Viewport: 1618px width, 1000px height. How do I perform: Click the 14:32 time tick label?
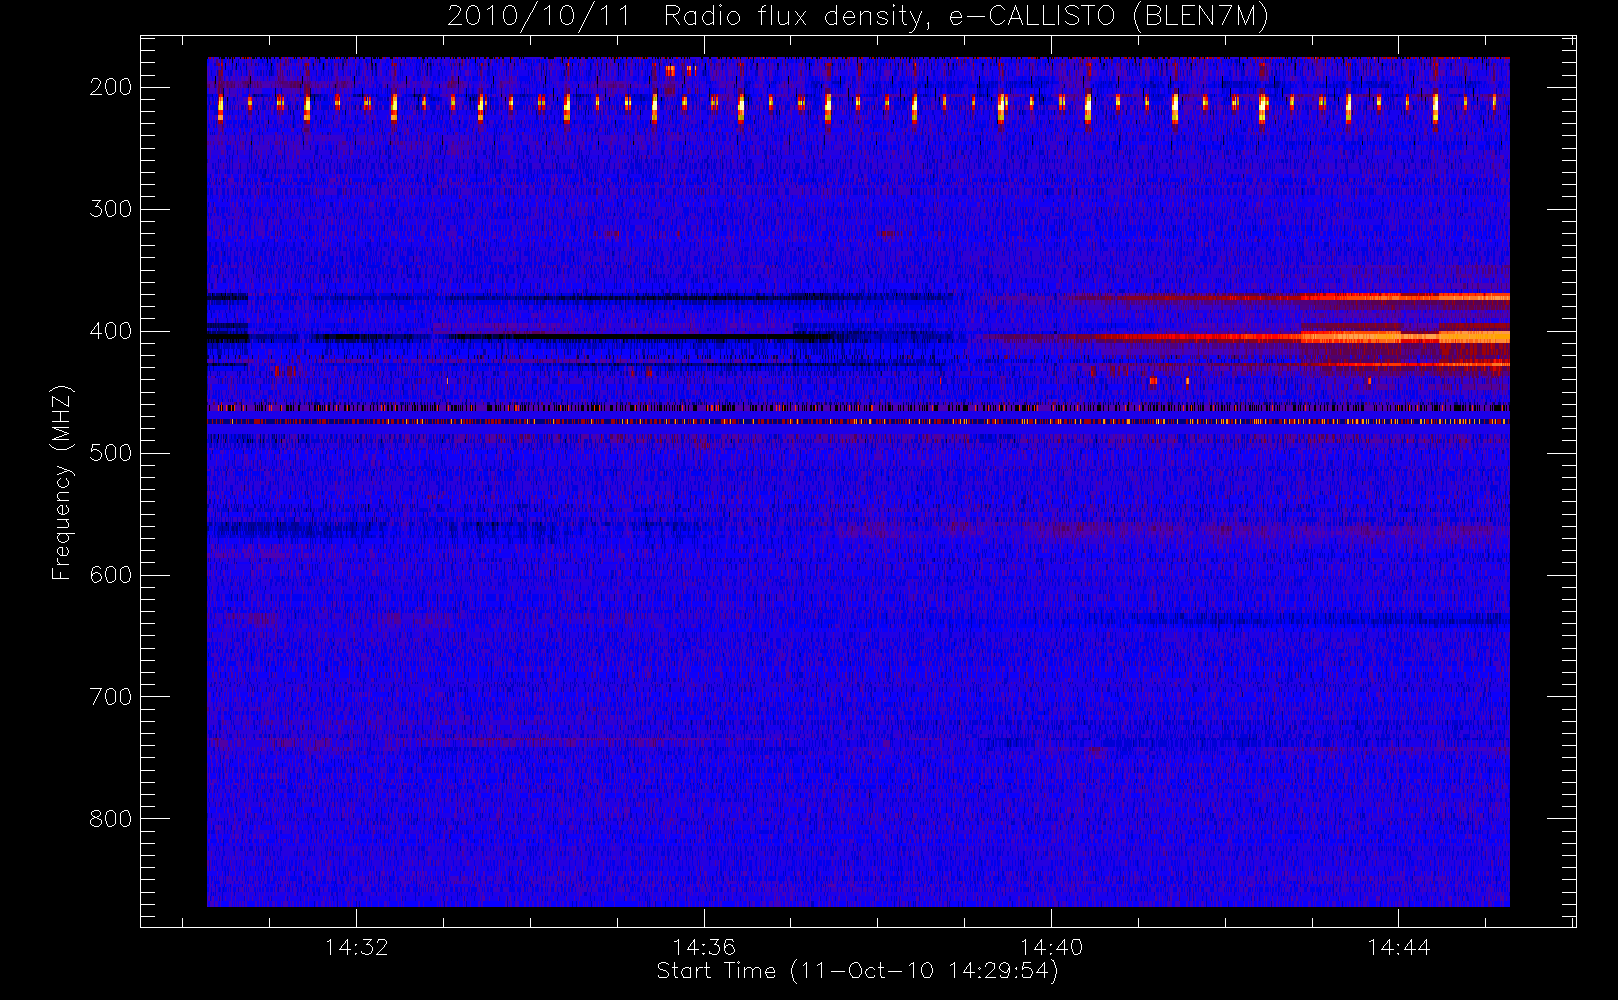pos(356,947)
